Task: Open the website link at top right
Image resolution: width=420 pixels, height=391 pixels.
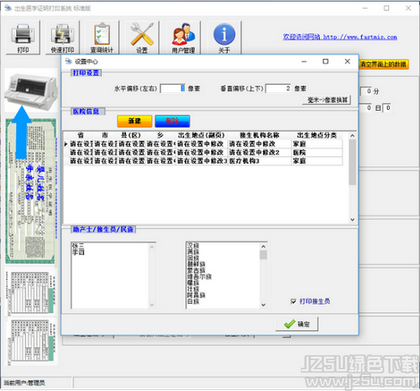Action: point(340,37)
